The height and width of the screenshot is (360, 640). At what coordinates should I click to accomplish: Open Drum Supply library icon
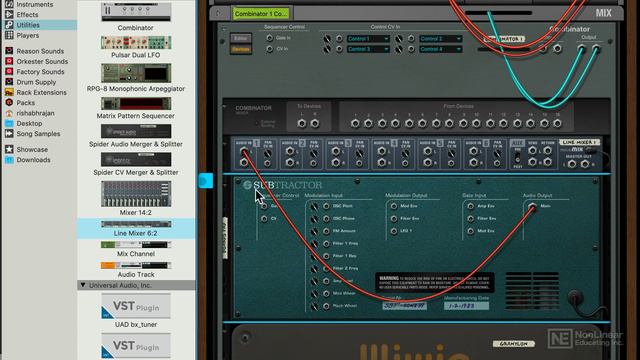coord(9,82)
